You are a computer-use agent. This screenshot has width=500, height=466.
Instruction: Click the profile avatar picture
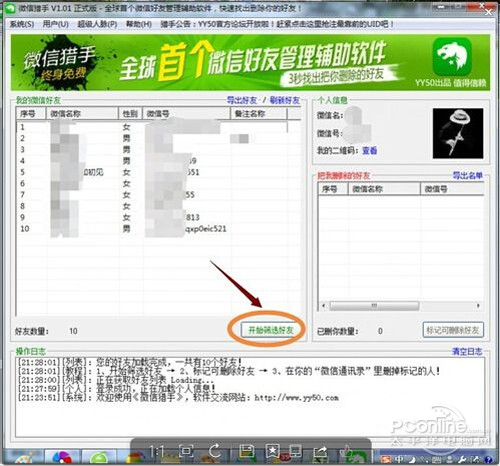pos(458,133)
